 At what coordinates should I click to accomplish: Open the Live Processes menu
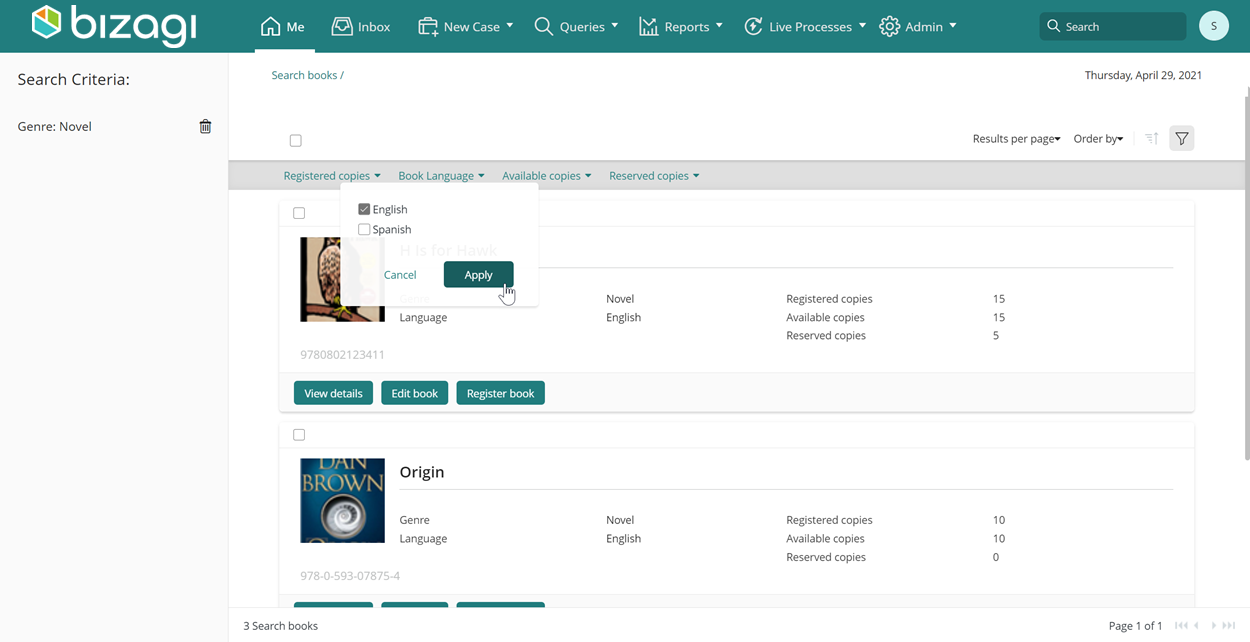tap(805, 27)
